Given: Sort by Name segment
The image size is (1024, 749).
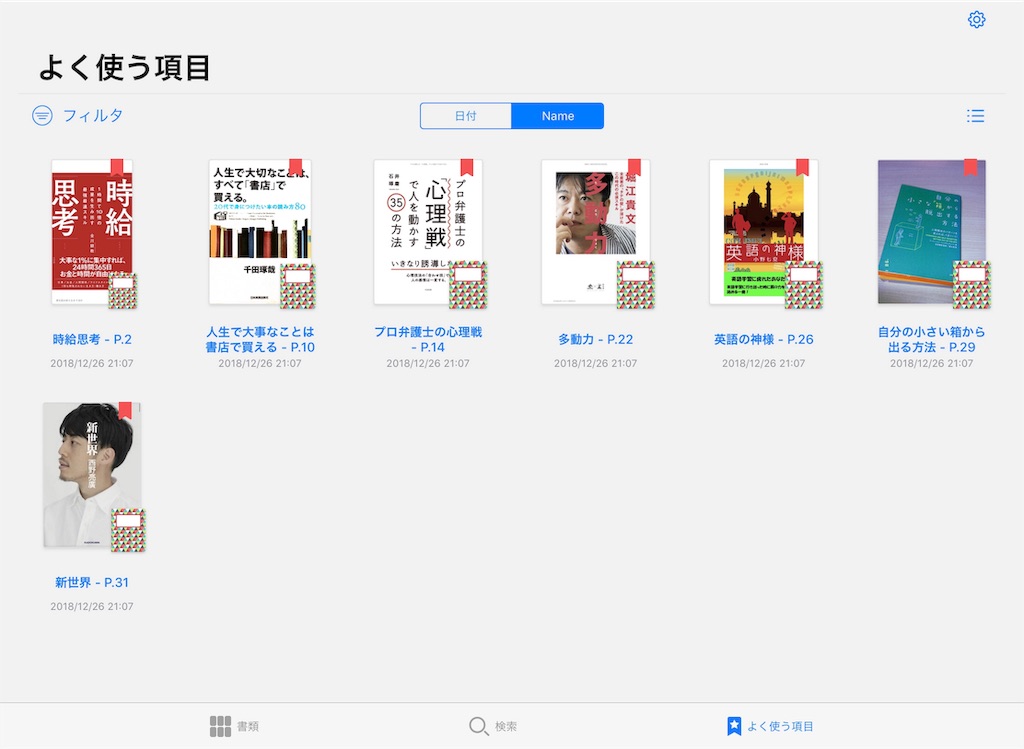Looking at the screenshot, I should pos(558,116).
